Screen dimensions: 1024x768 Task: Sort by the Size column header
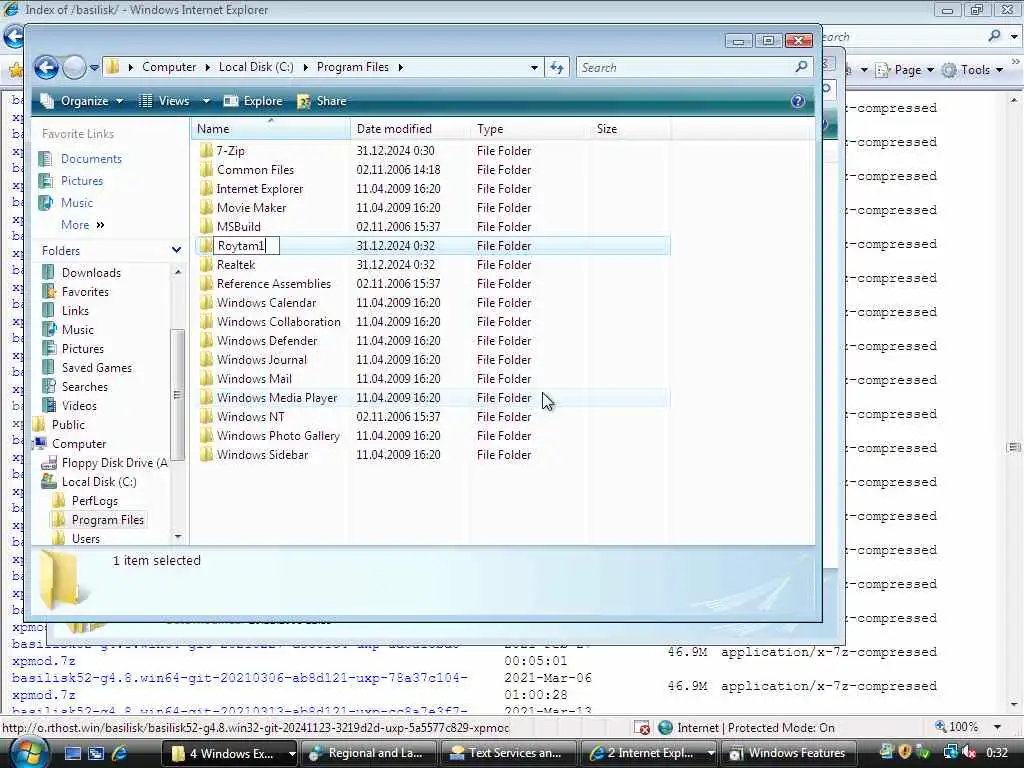click(x=630, y=129)
